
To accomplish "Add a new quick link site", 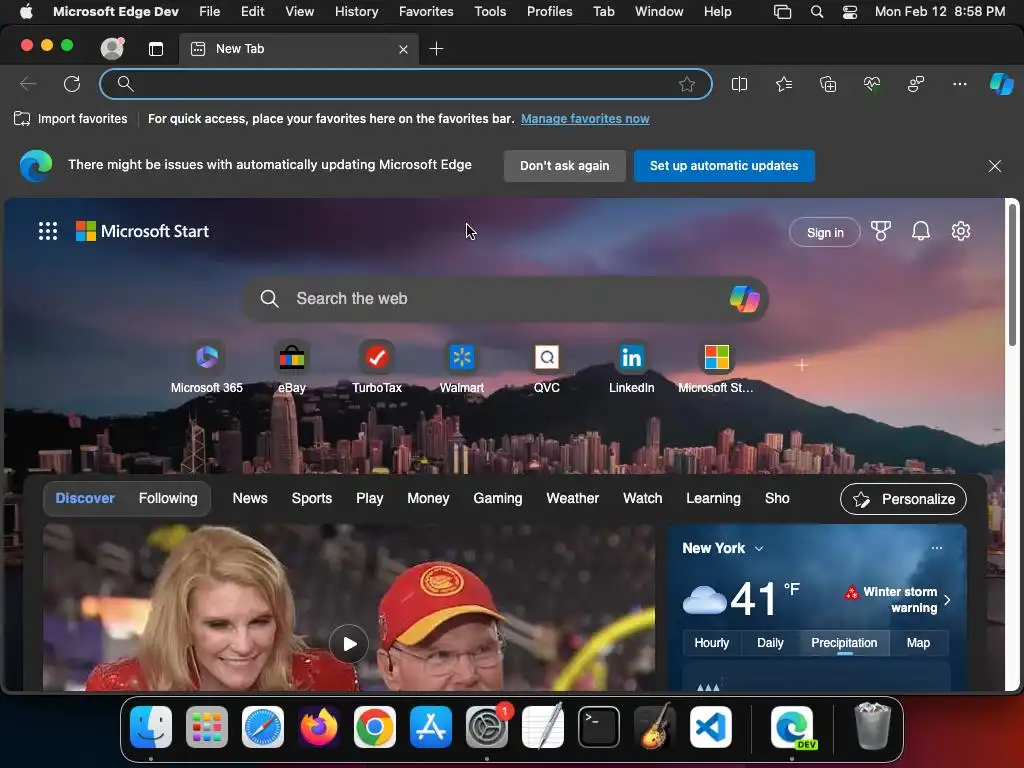I will (802, 366).
